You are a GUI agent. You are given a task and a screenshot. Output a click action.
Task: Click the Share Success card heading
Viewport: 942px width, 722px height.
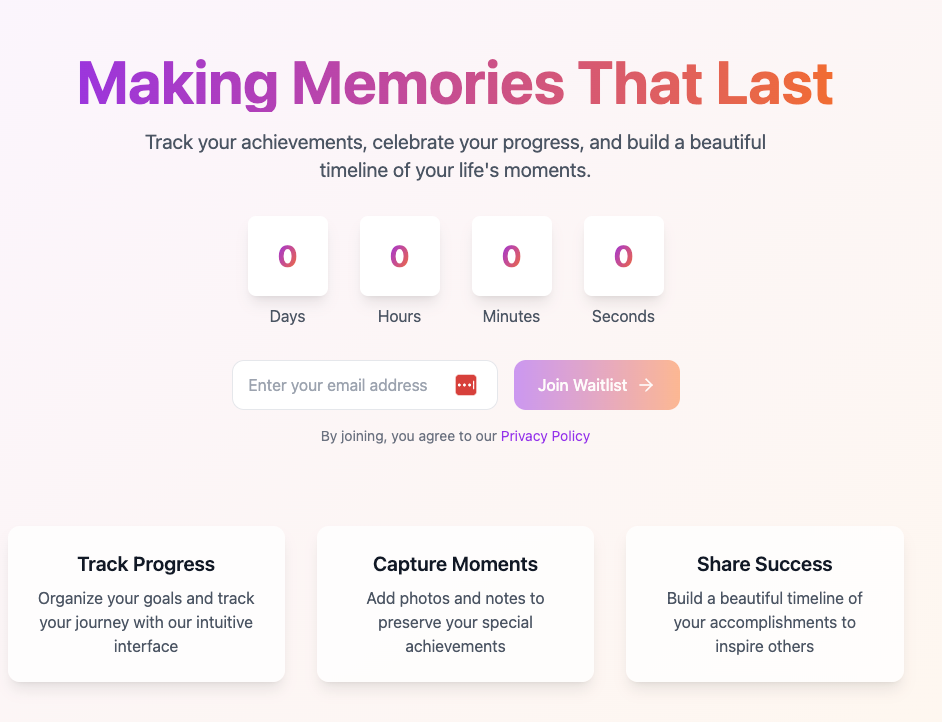[765, 564]
